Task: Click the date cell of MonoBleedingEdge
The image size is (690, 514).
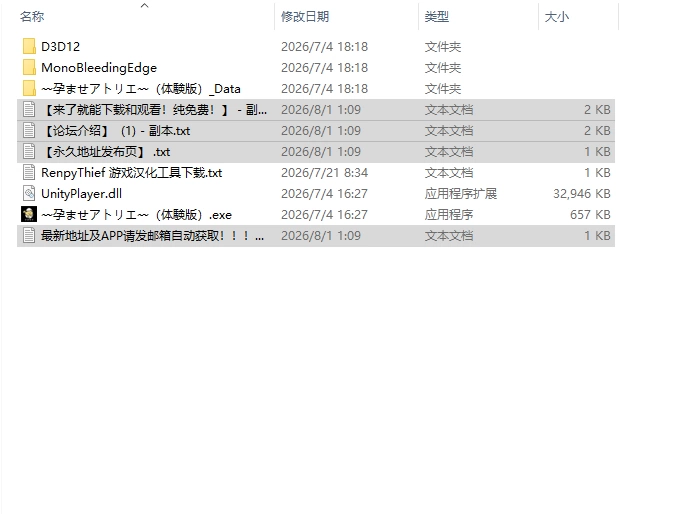Action: (325, 68)
